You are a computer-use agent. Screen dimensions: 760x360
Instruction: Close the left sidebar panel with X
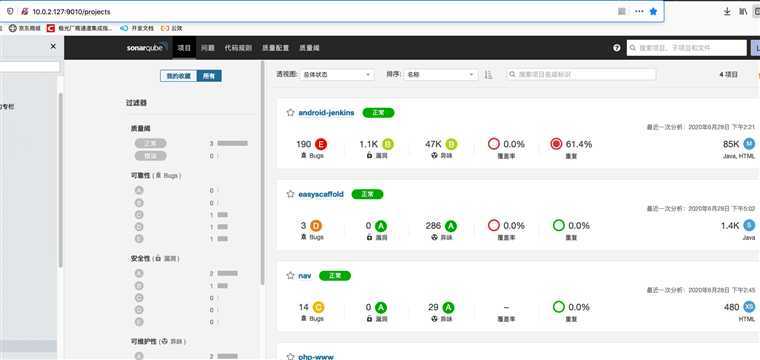(x=53, y=46)
